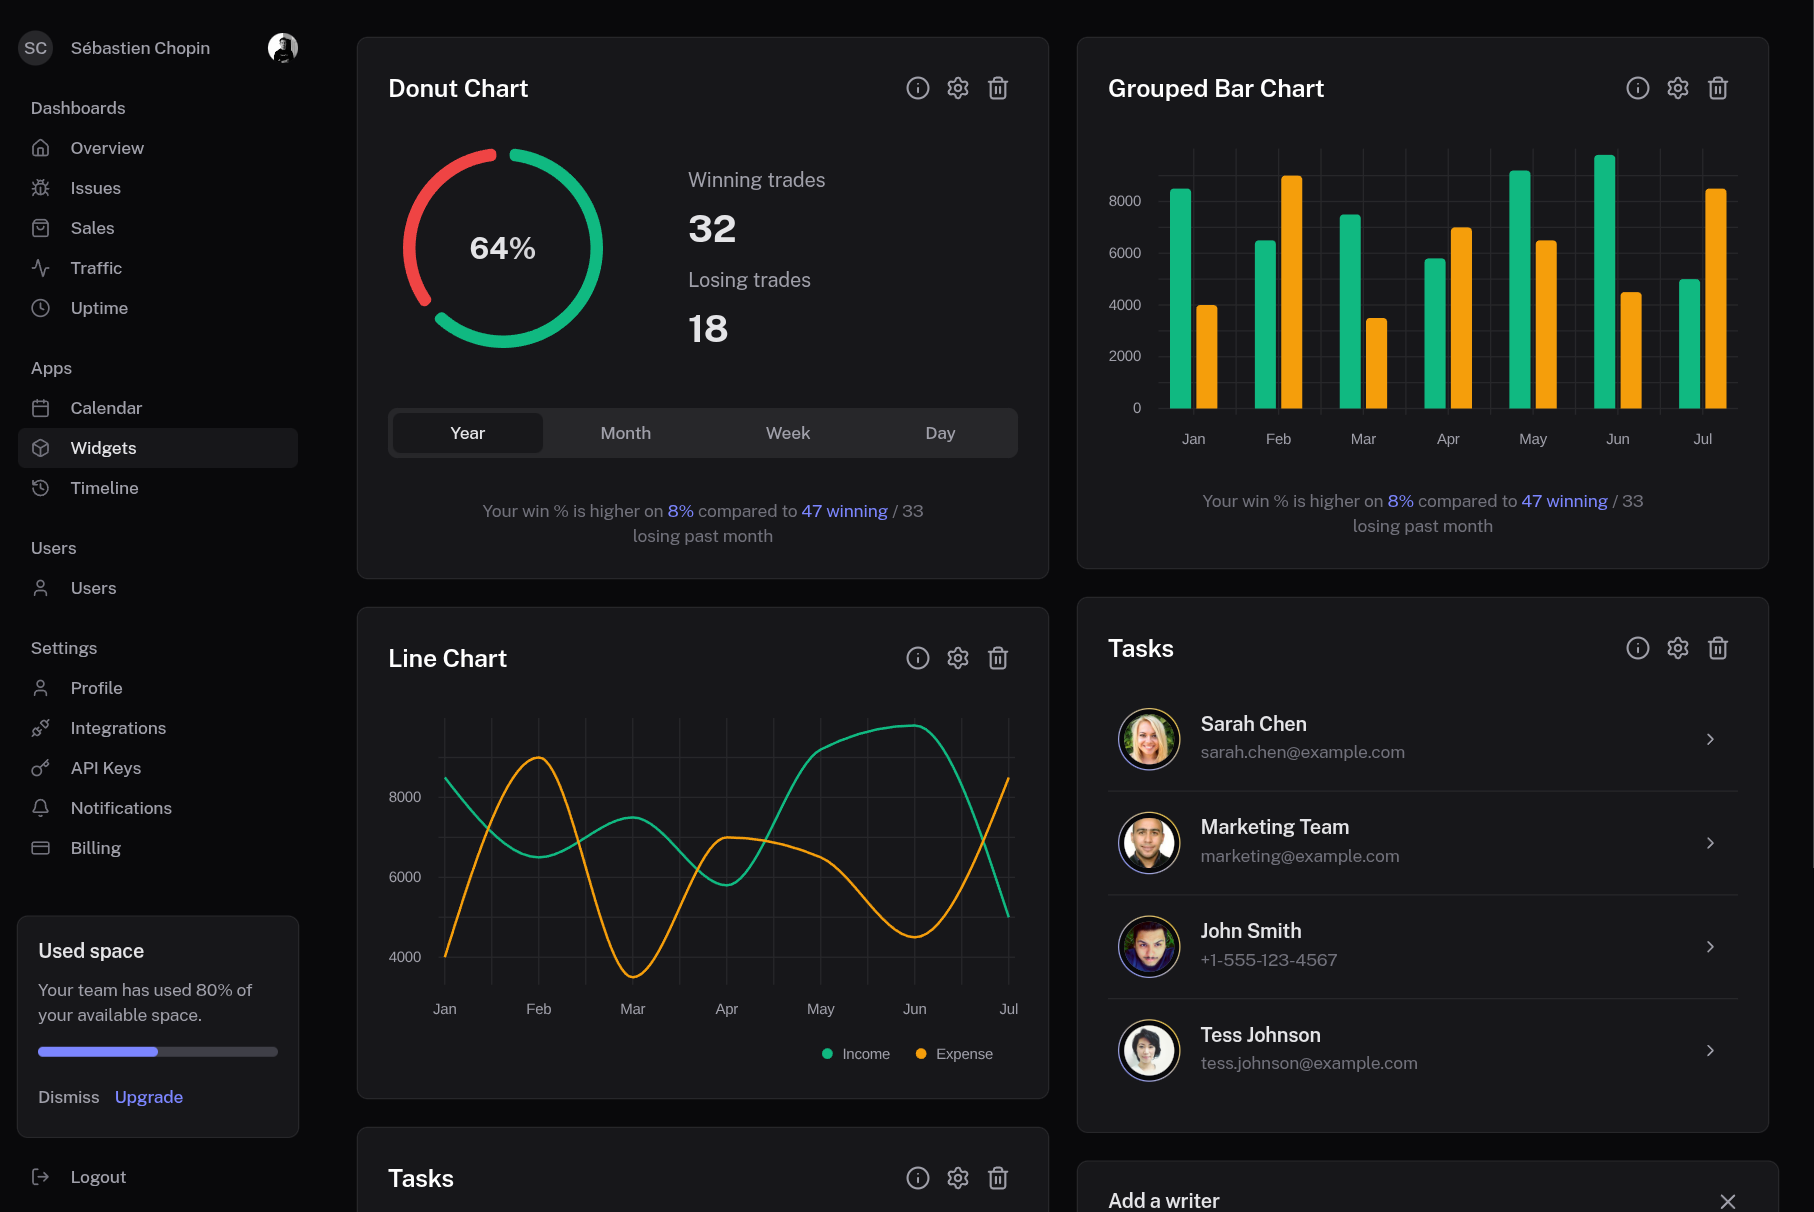Click the Issues bug icon in sidebar
This screenshot has width=1814, height=1212.
(x=40, y=188)
